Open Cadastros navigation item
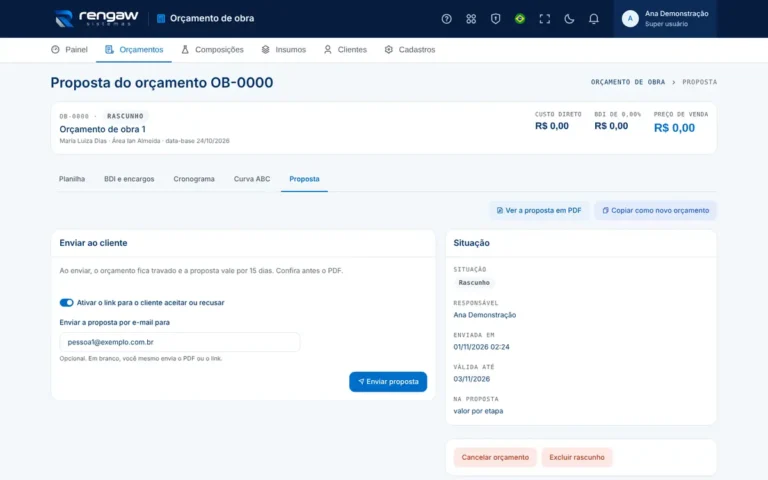Screen dimensions: 768x480 (x=410, y=49)
